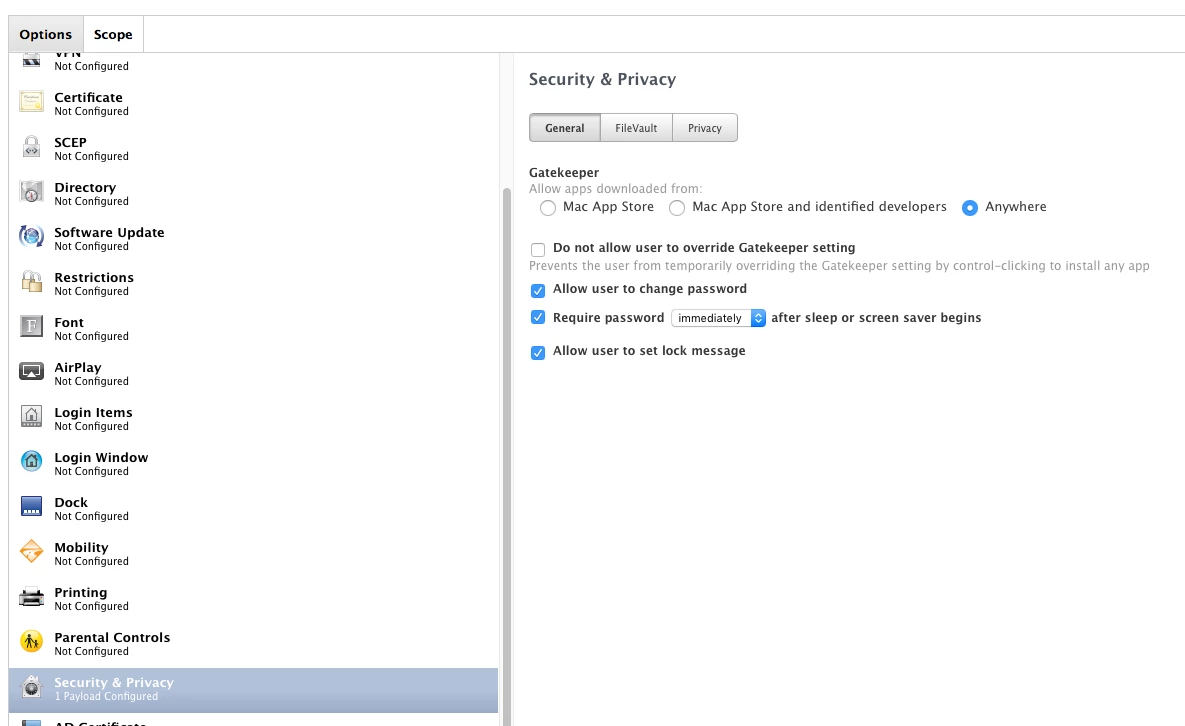Click the SCEP padlock icon
This screenshot has width=1185, height=726.
point(31,147)
